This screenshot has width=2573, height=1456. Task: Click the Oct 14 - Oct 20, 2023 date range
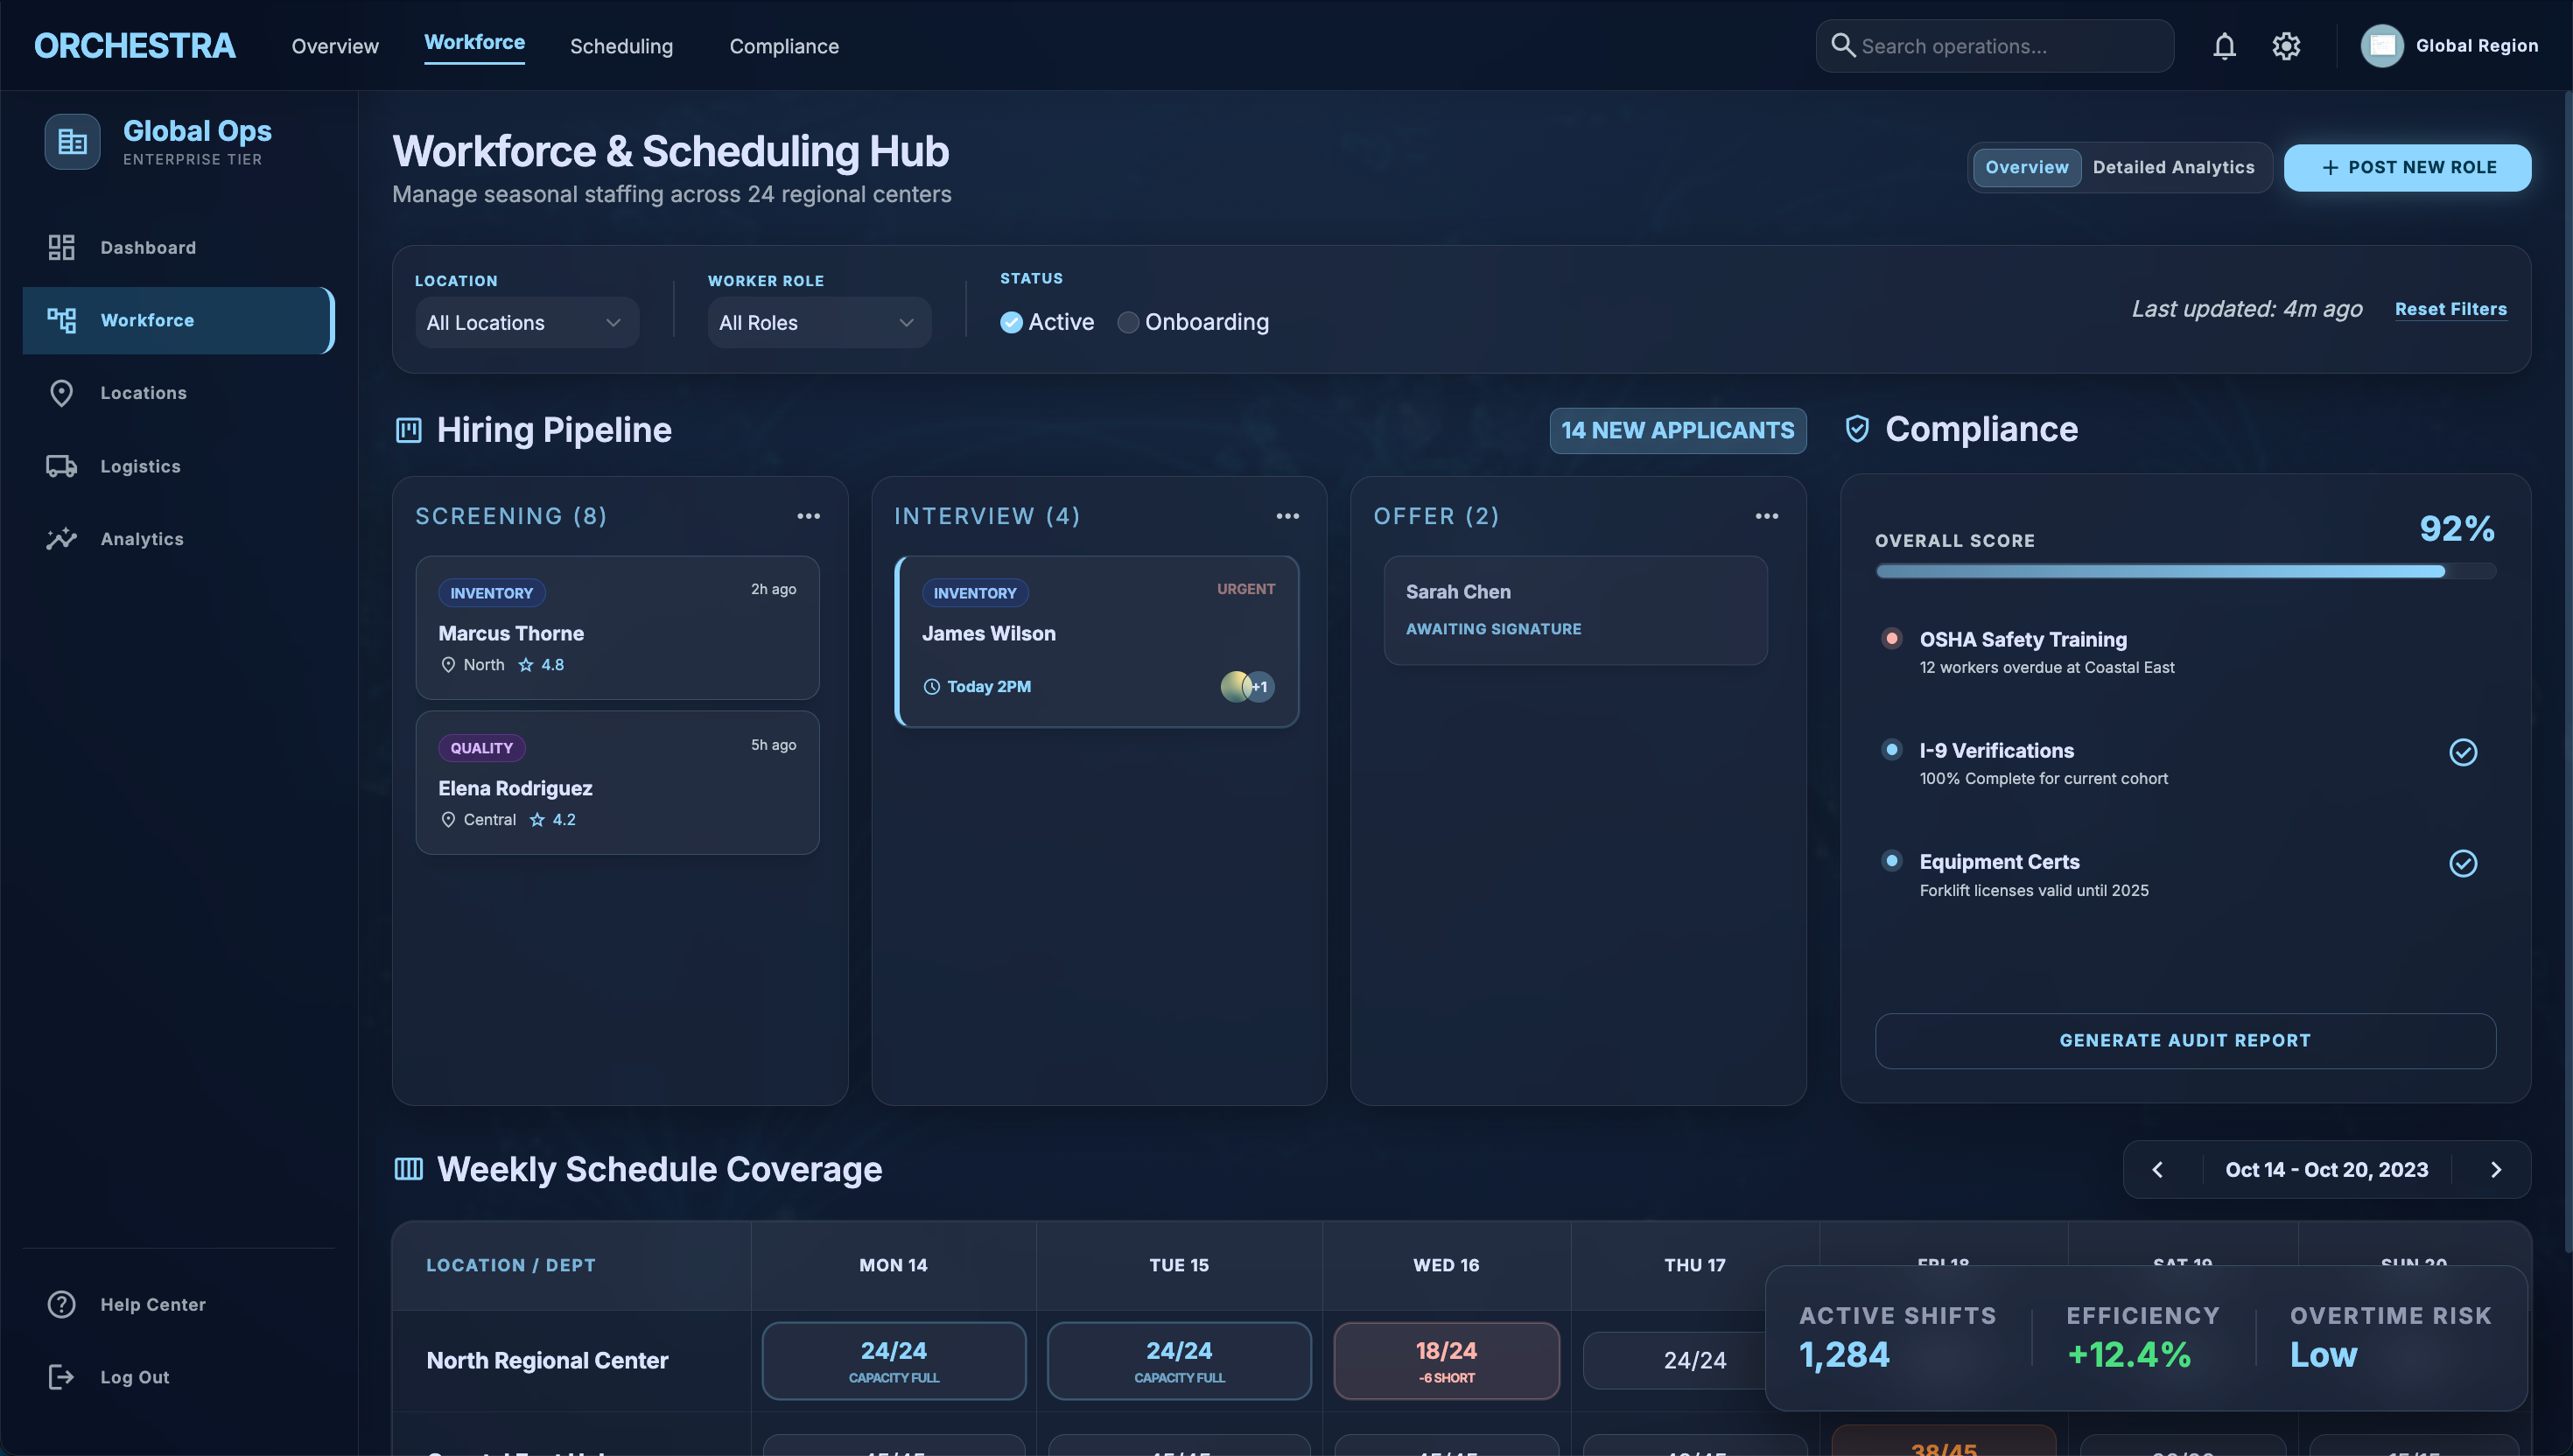click(x=2326, y=1170)
